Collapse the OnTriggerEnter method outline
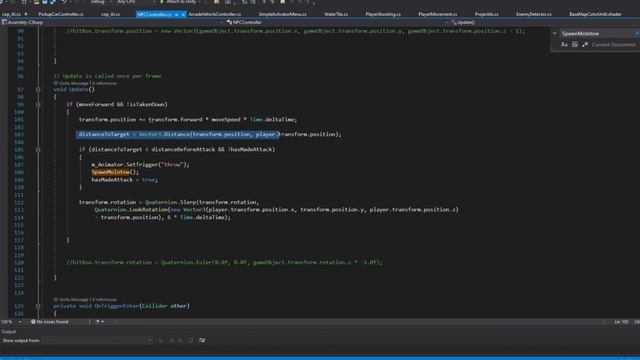This screenshot has height=360, width=640. (x=38, y=306)
